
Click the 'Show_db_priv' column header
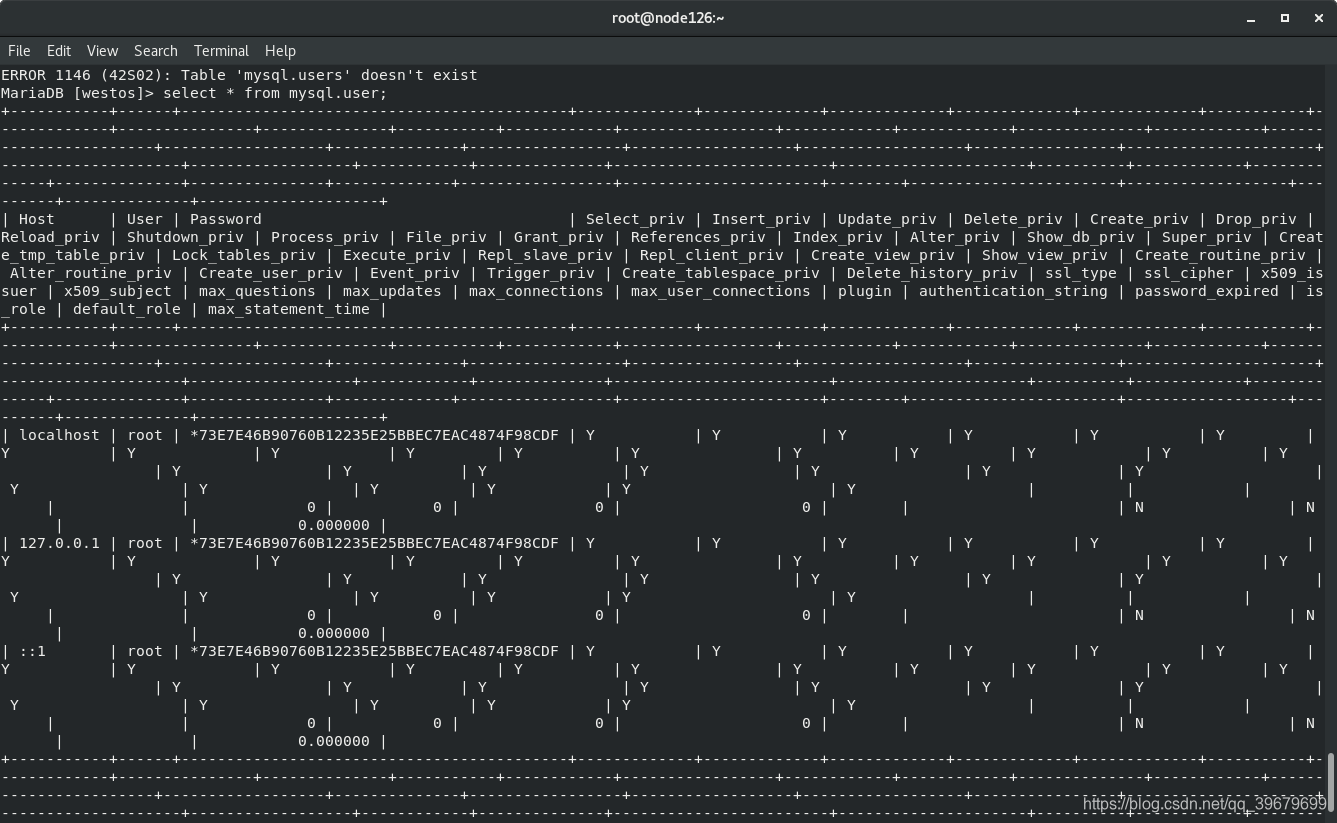pyautogui.click(x=1081, y=237)
